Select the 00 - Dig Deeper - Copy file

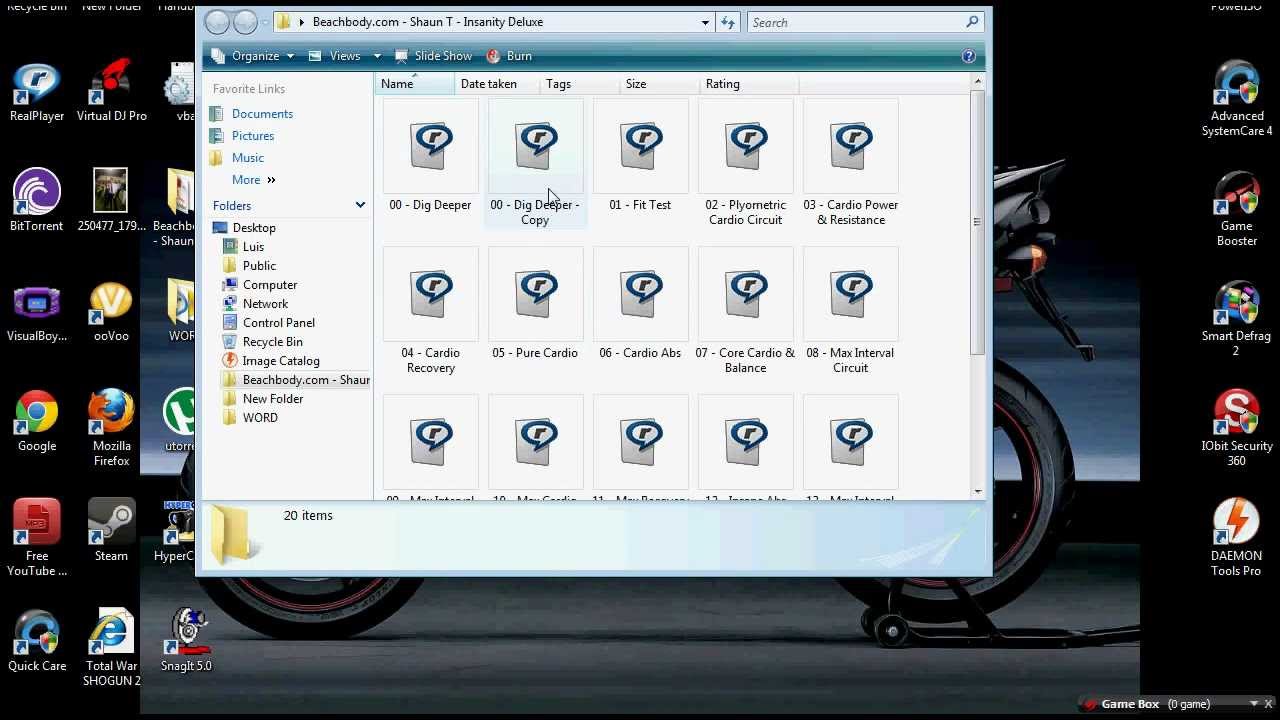(535, 163)
